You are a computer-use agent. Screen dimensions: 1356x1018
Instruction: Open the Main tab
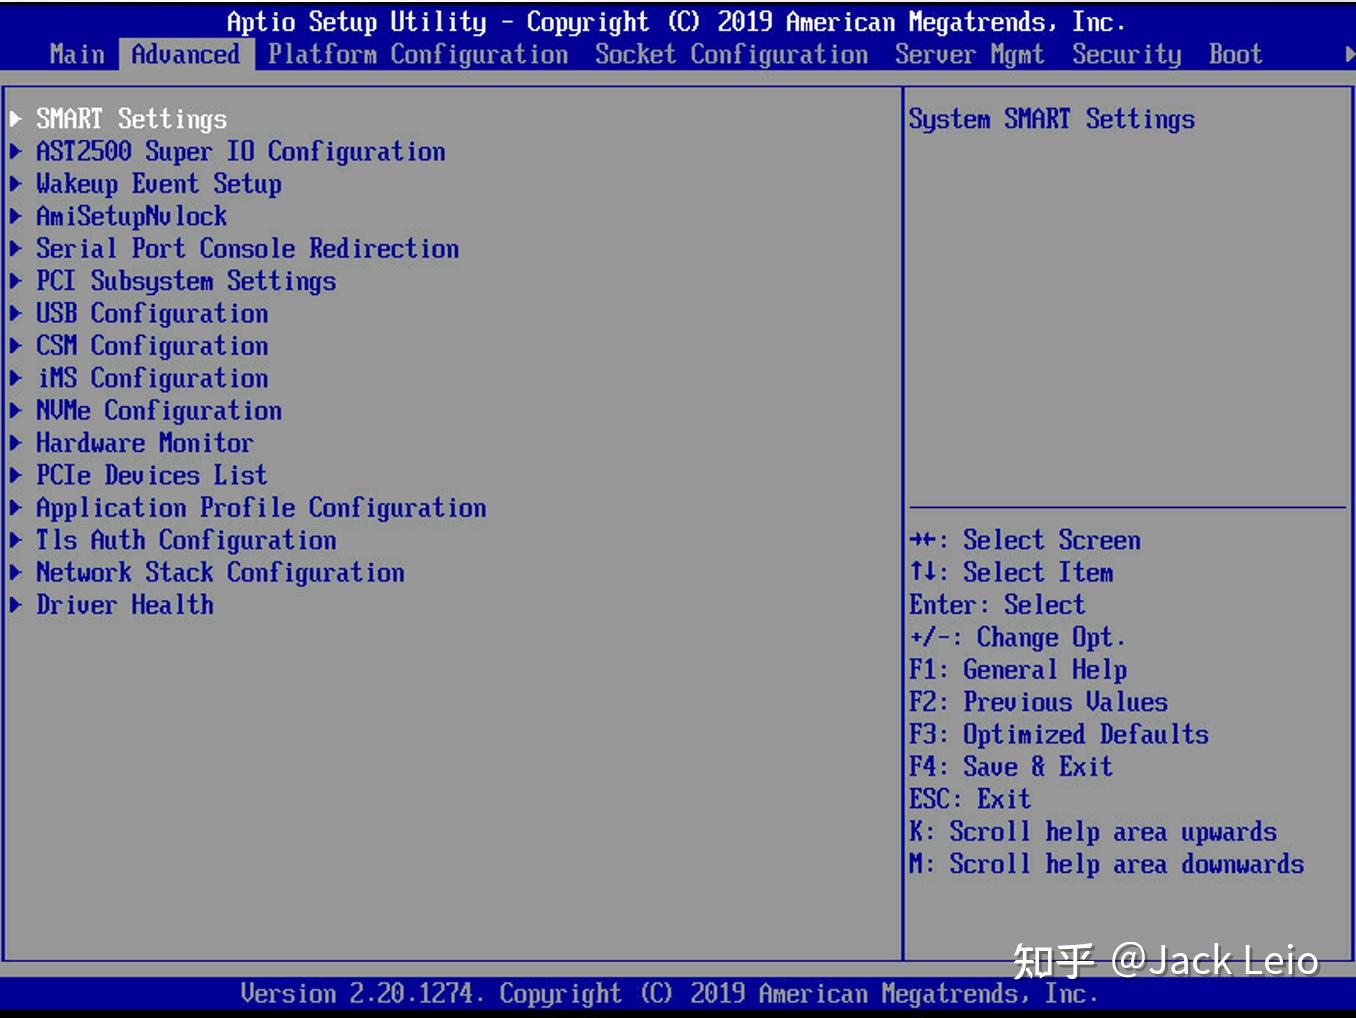(x=77, y=54)
